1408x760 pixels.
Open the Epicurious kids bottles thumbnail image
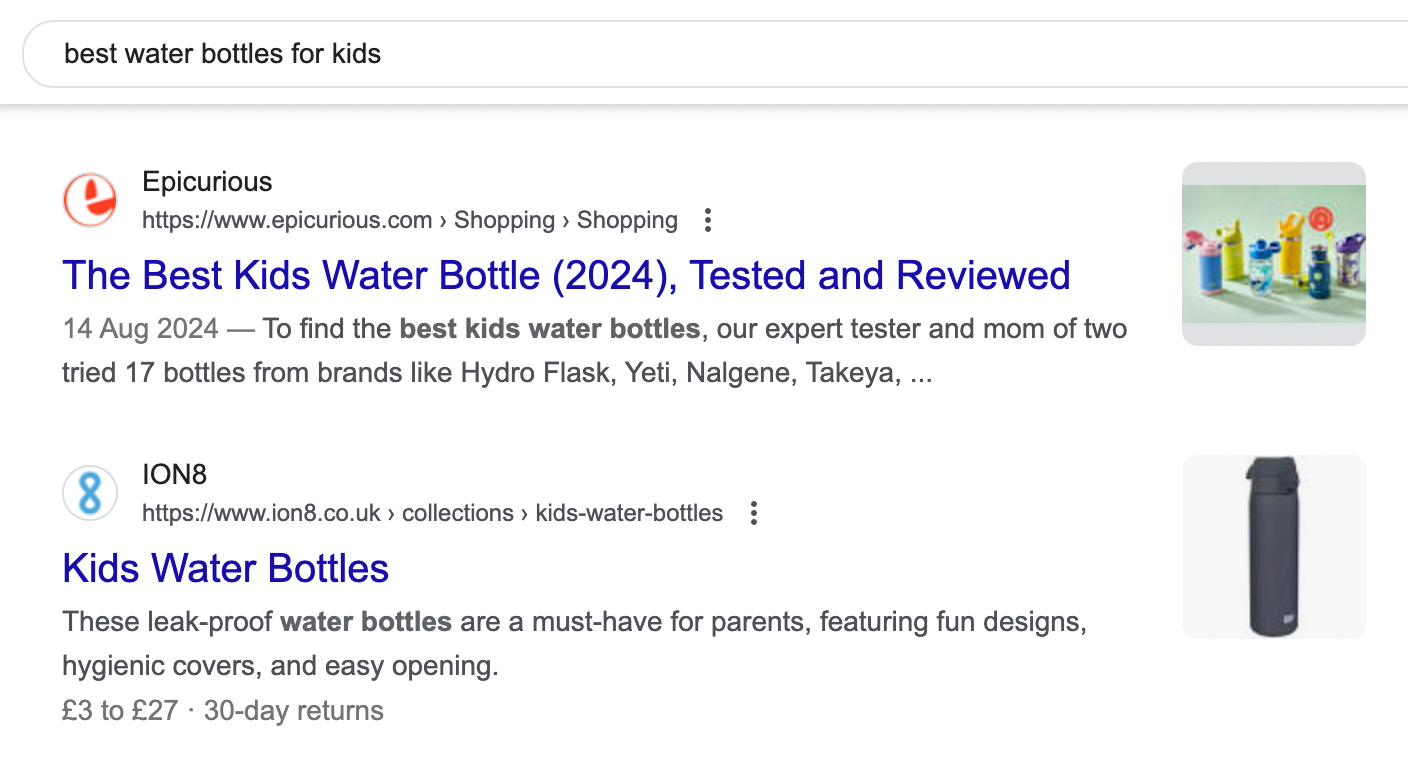tap(1273, 254)
